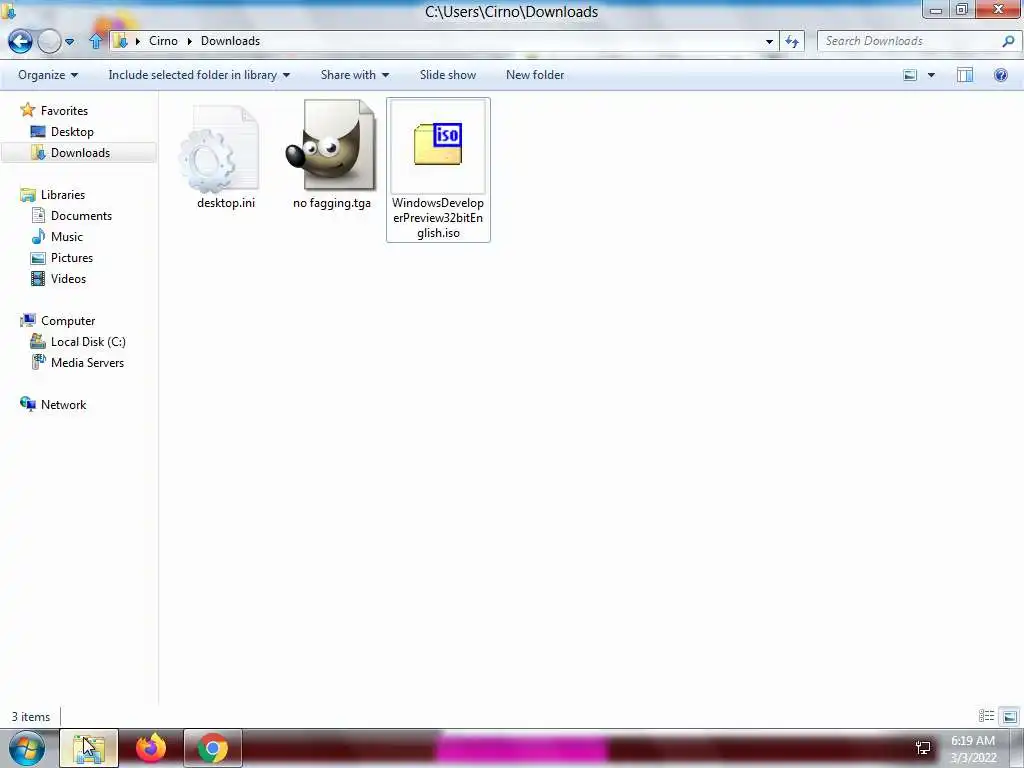Click the Videos filmstrip icon
Screen dimensions: 1024x768
pos(39,279)
